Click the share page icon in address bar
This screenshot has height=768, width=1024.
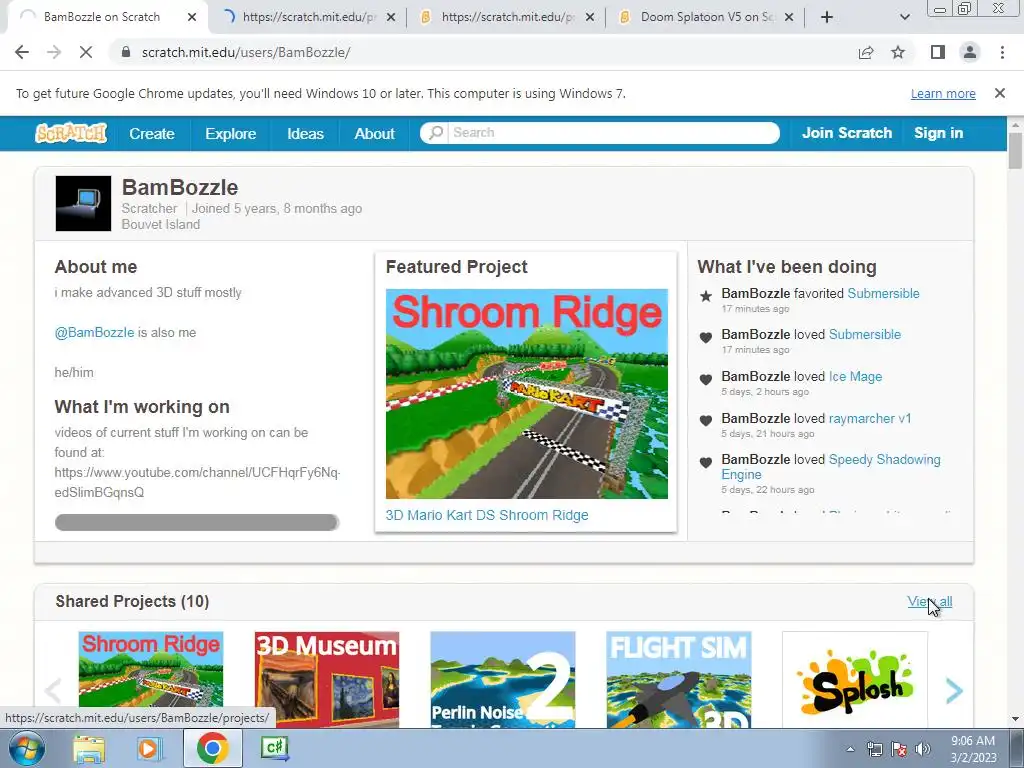[866, 52]
